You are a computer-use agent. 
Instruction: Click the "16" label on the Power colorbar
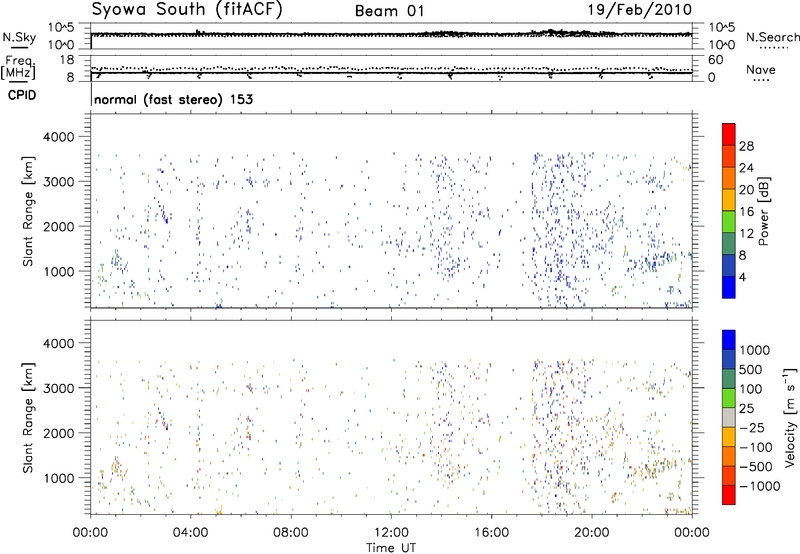point(746,212)
